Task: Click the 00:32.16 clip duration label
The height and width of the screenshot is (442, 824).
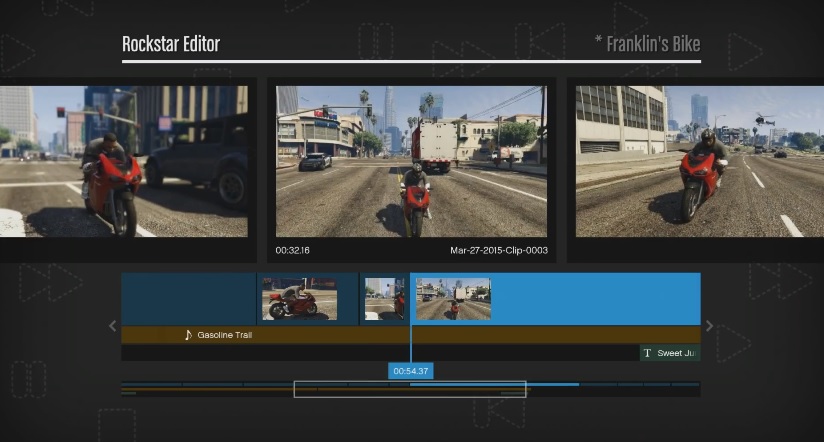Action: click(292, 251)
